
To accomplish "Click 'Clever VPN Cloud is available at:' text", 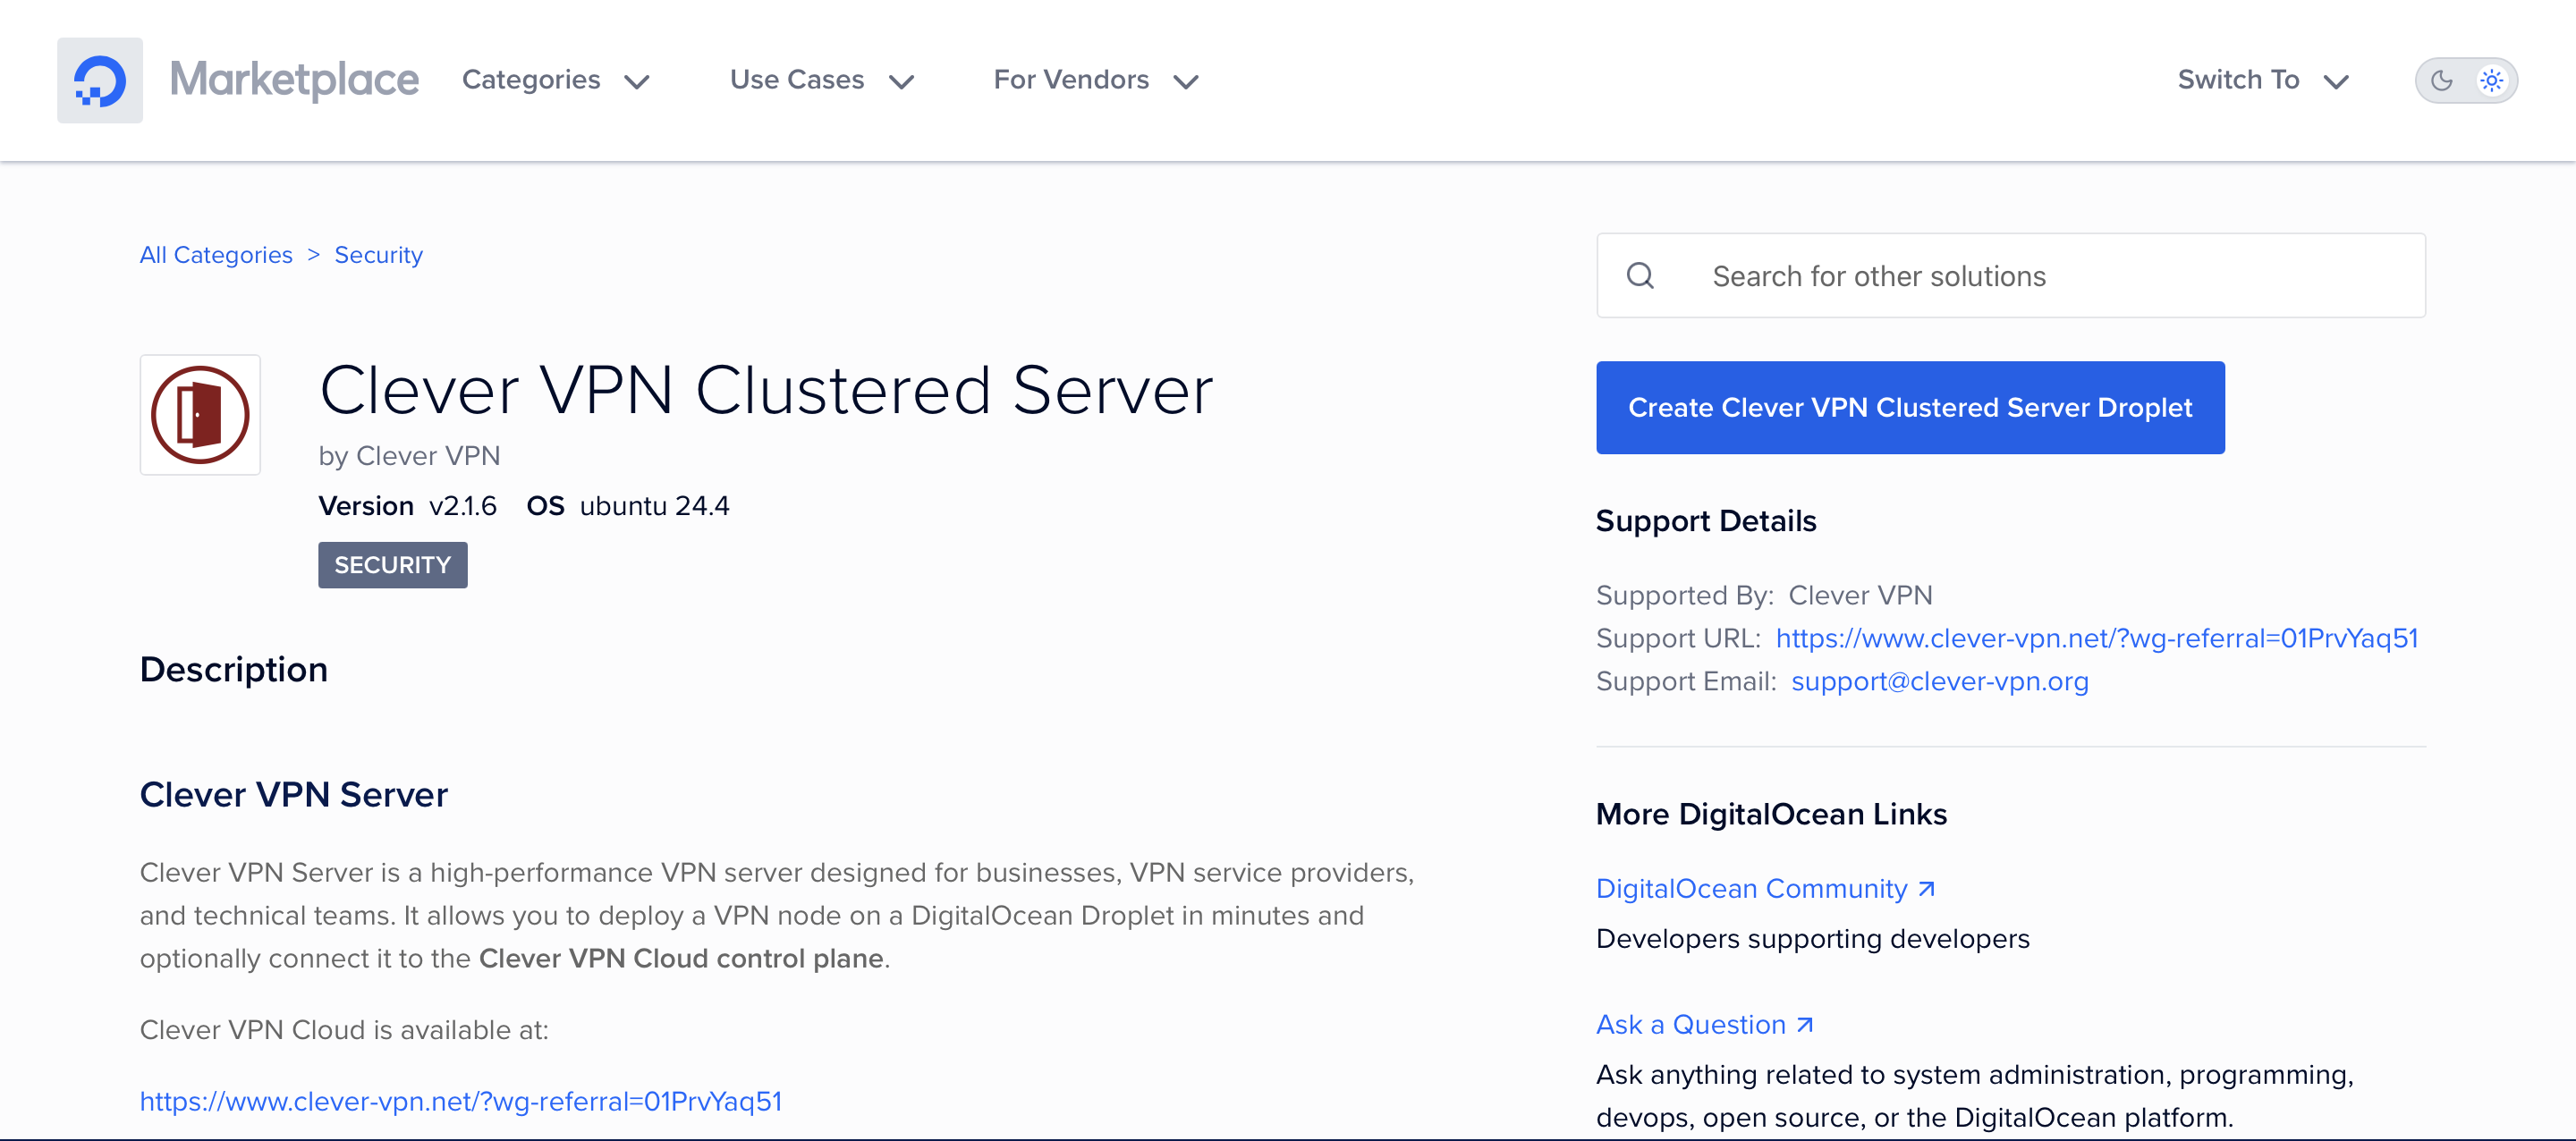I will 344,1030.
